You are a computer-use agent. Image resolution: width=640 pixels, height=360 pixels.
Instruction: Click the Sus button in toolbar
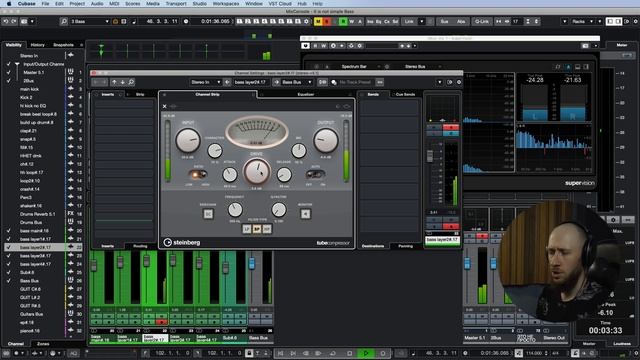pos(444,21)
